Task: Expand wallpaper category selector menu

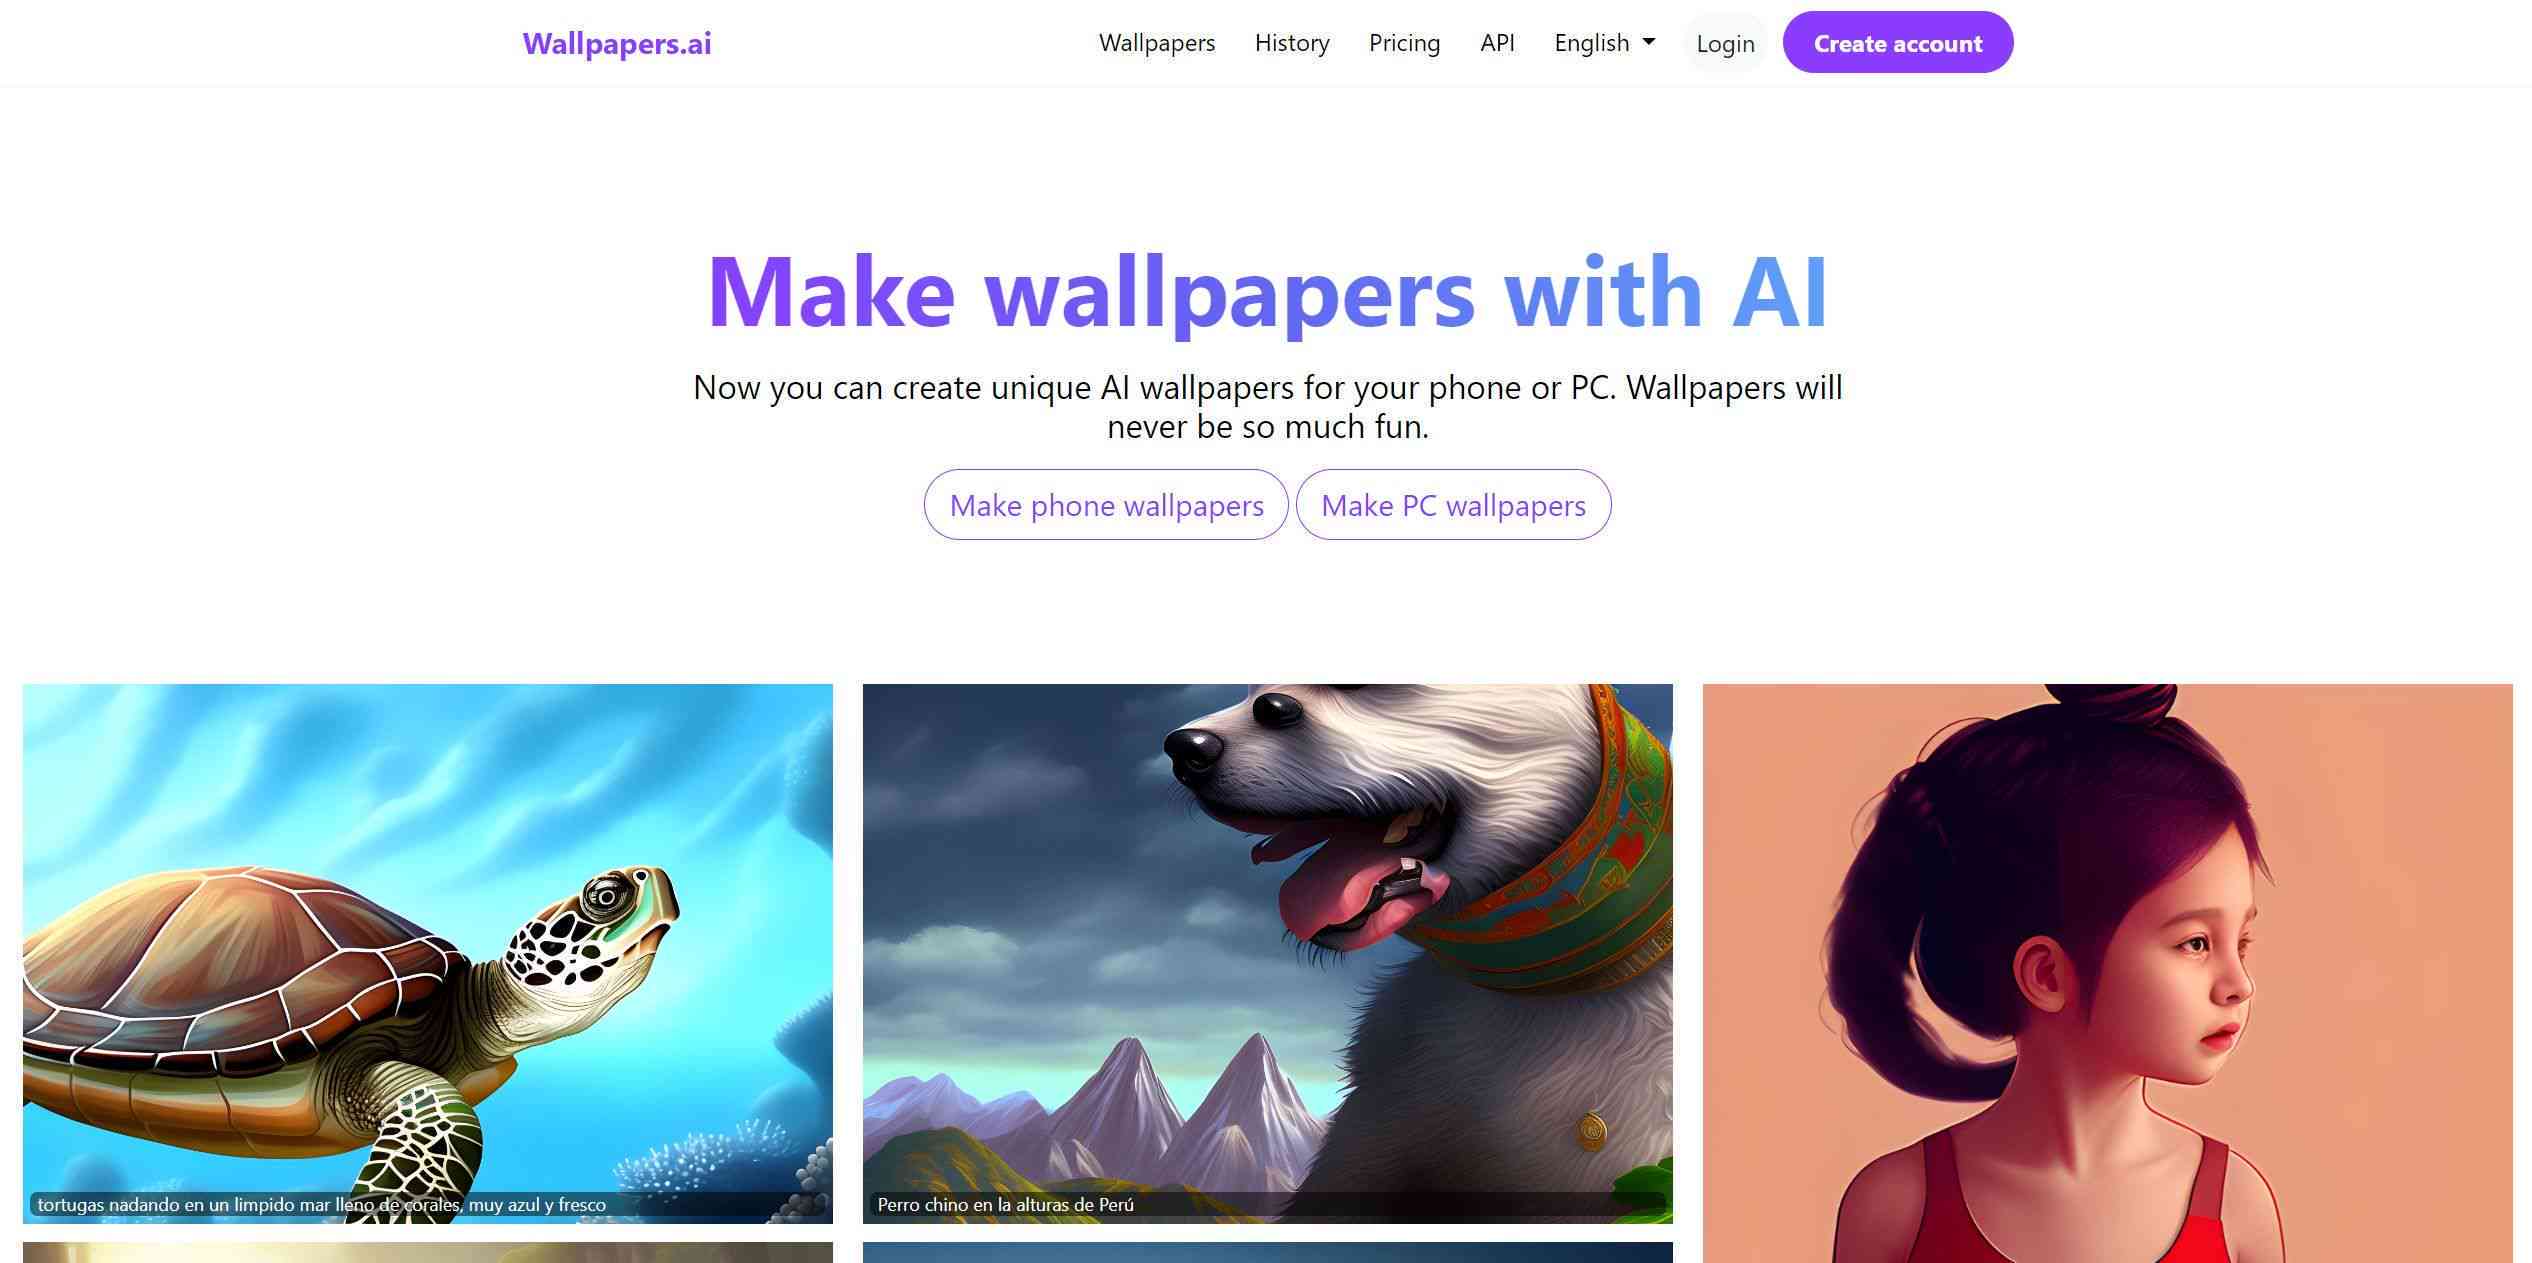Action: click(x=1156, y=42)
